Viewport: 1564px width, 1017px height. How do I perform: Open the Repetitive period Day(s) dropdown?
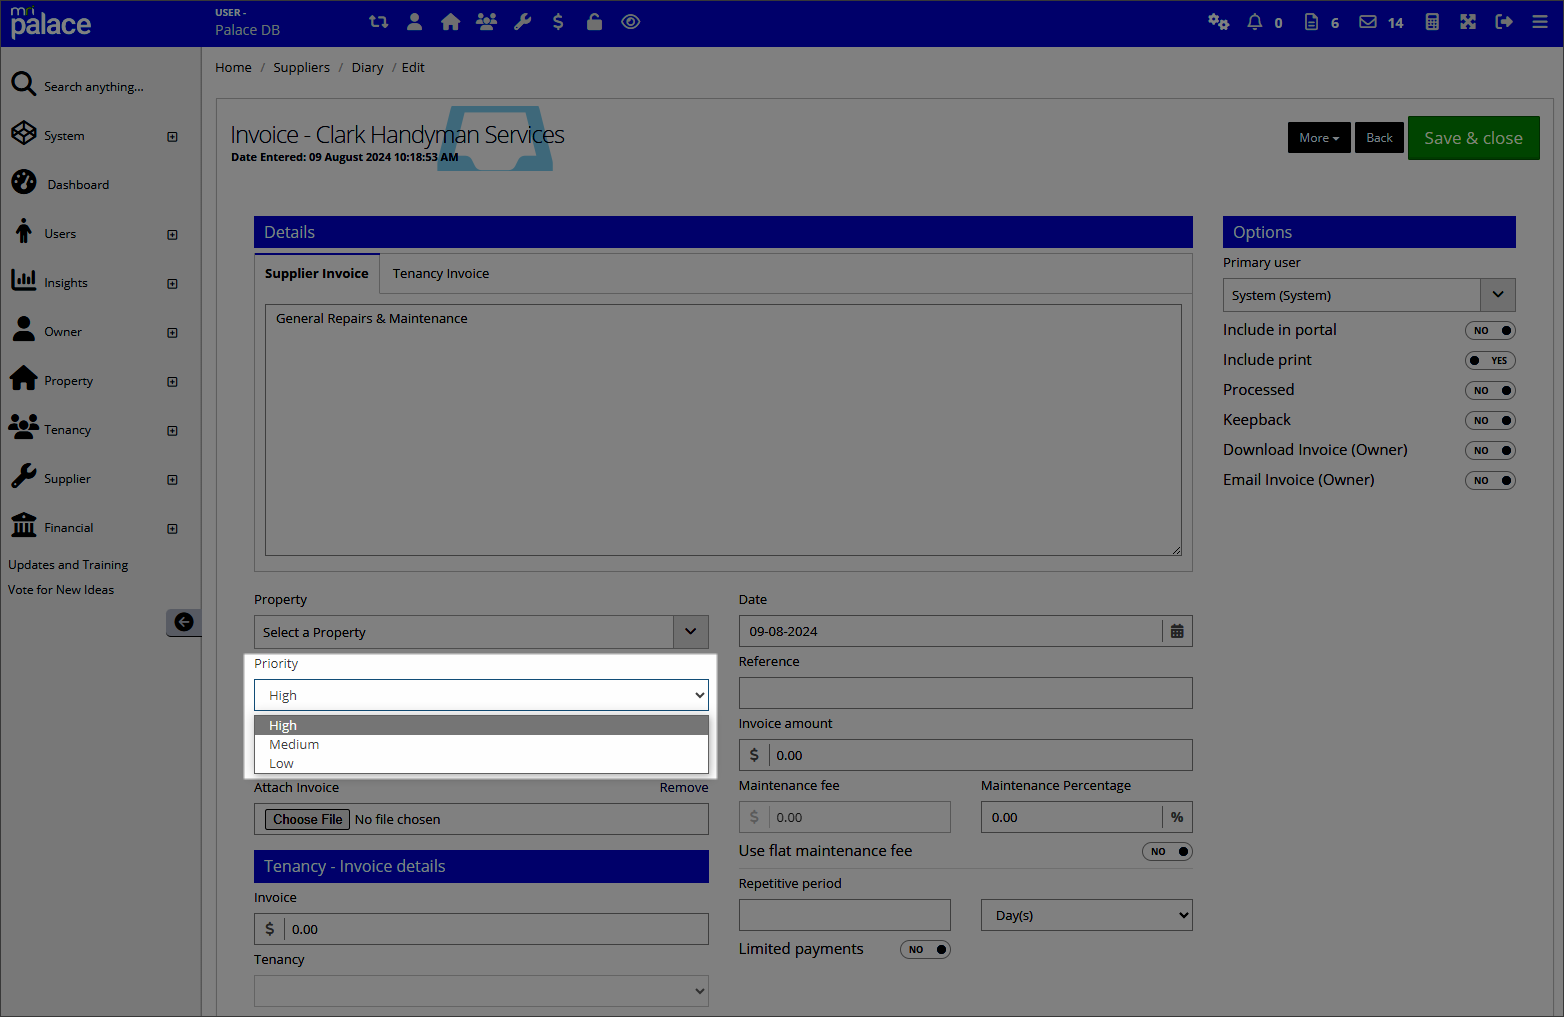click(1086, 914)
